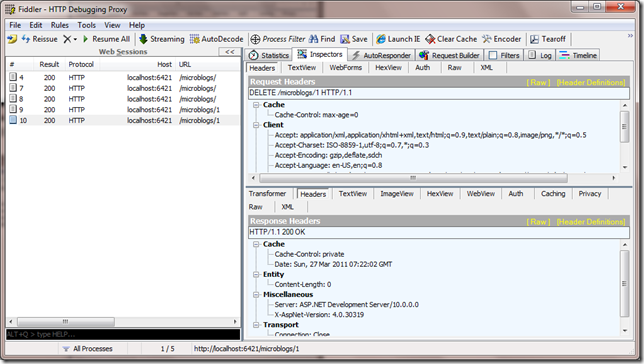The image size is (644, 364).
Task: Open the View menu
Action: [x=112, y=25]
